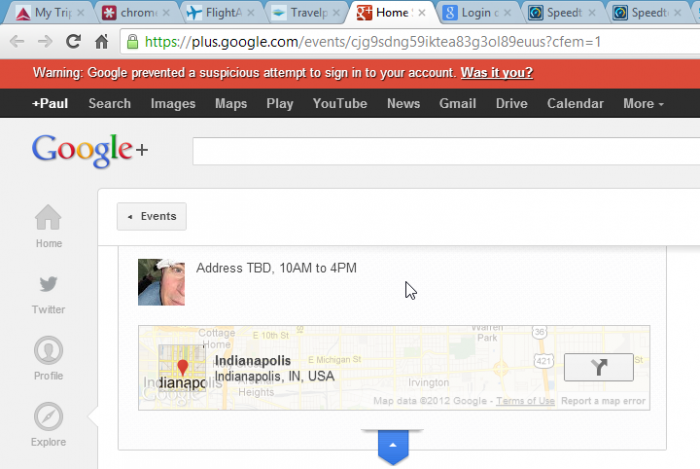Open +Paul in the Google bar

50,104
